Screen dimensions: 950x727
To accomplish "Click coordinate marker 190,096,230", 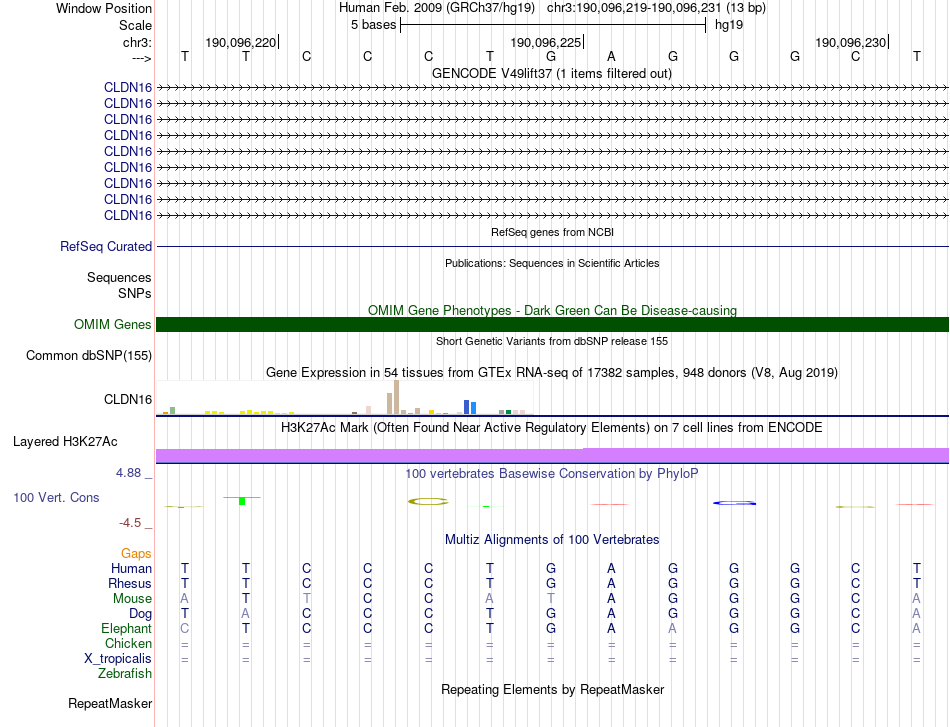I will click(x=851, y=42).
